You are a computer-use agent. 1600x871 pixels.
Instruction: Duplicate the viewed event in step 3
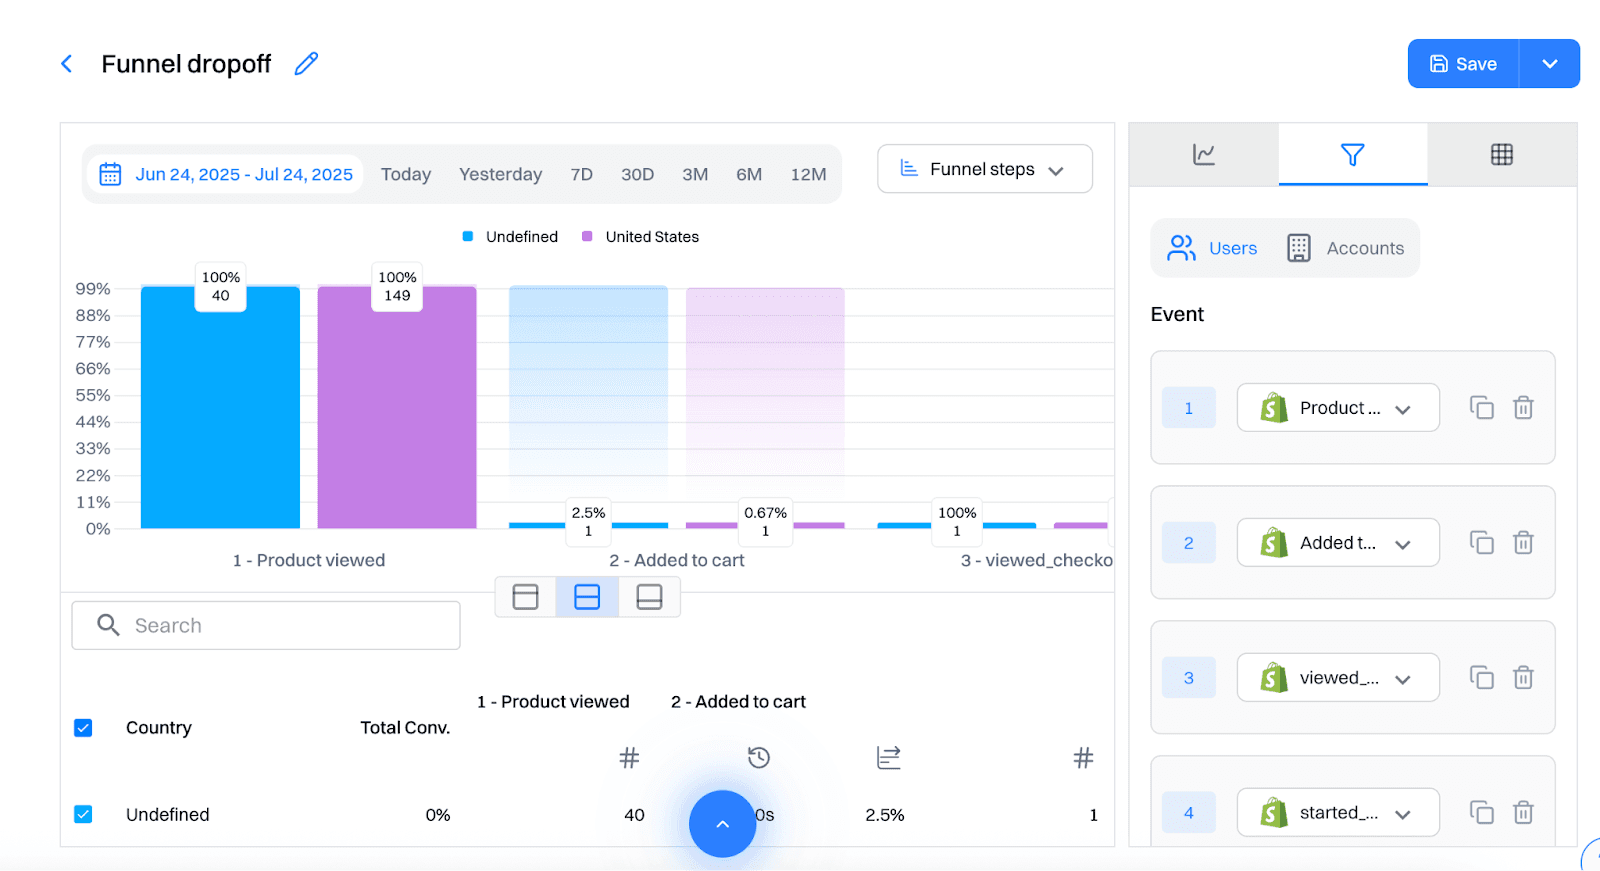pos(1481,678)
